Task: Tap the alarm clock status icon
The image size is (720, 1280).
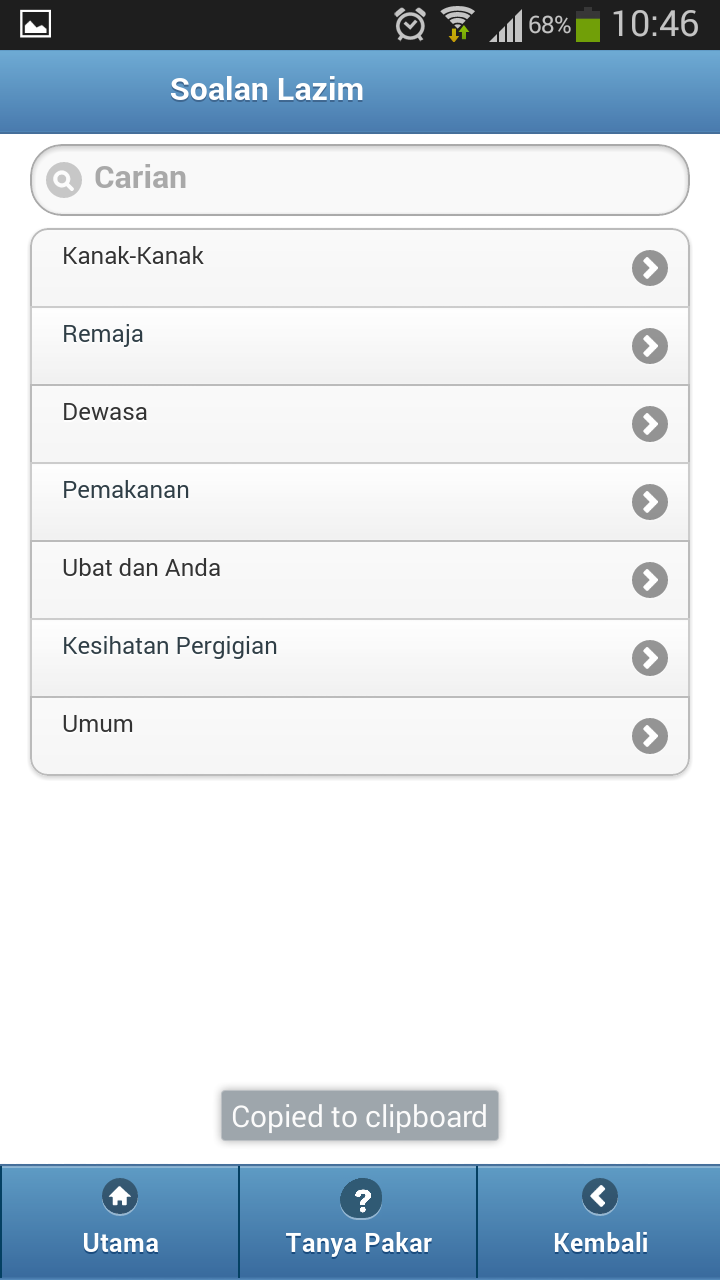Action: pyautogui.click(x=410, y=24)
